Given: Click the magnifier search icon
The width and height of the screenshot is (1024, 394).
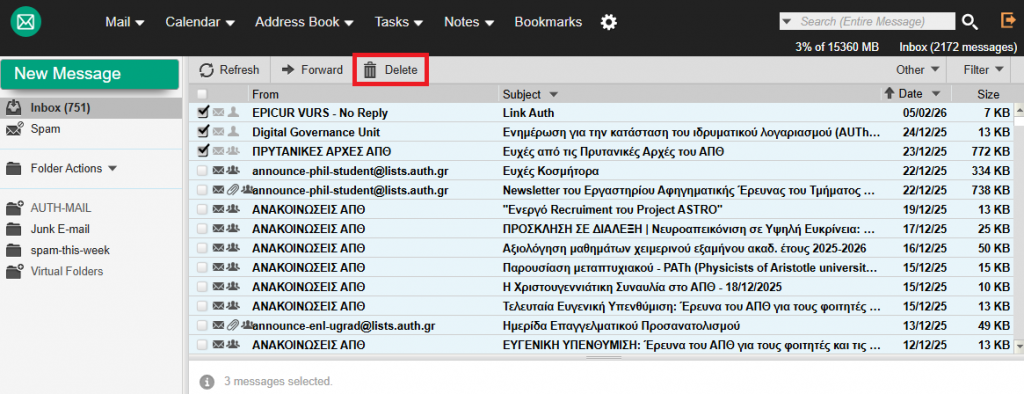Looking at the screenshot, I should (970, 22).
